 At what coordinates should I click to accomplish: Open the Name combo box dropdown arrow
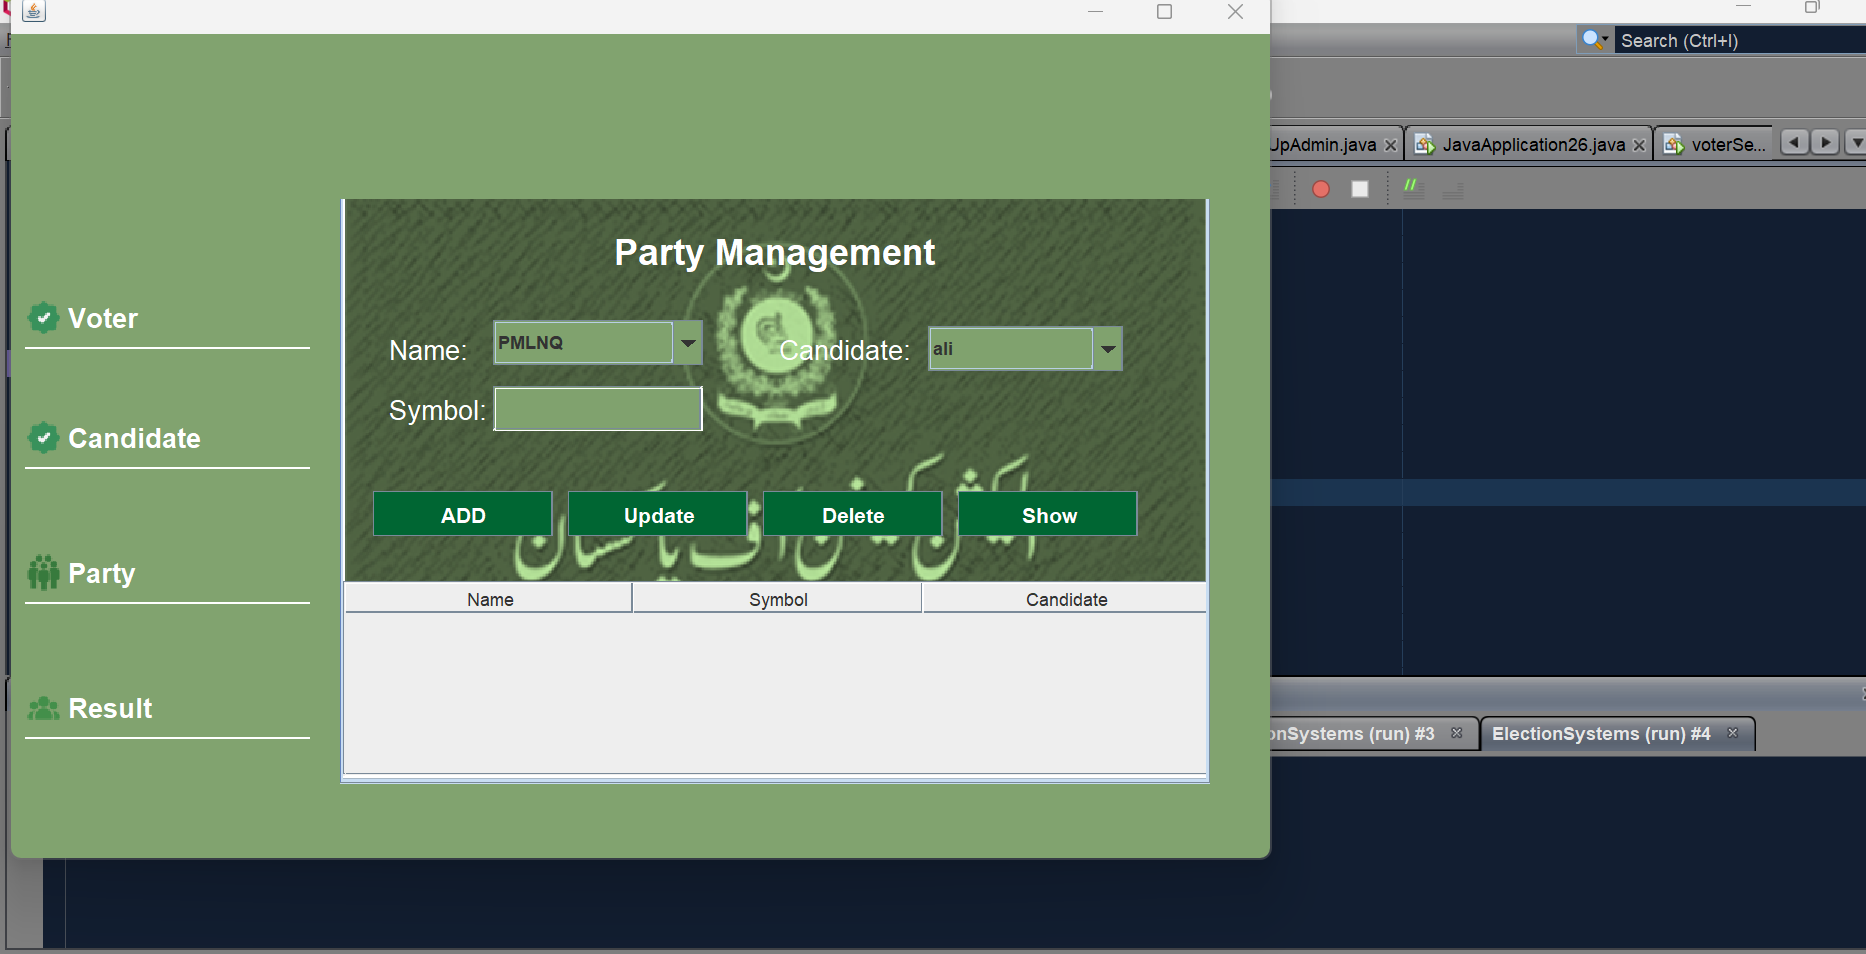688,343
